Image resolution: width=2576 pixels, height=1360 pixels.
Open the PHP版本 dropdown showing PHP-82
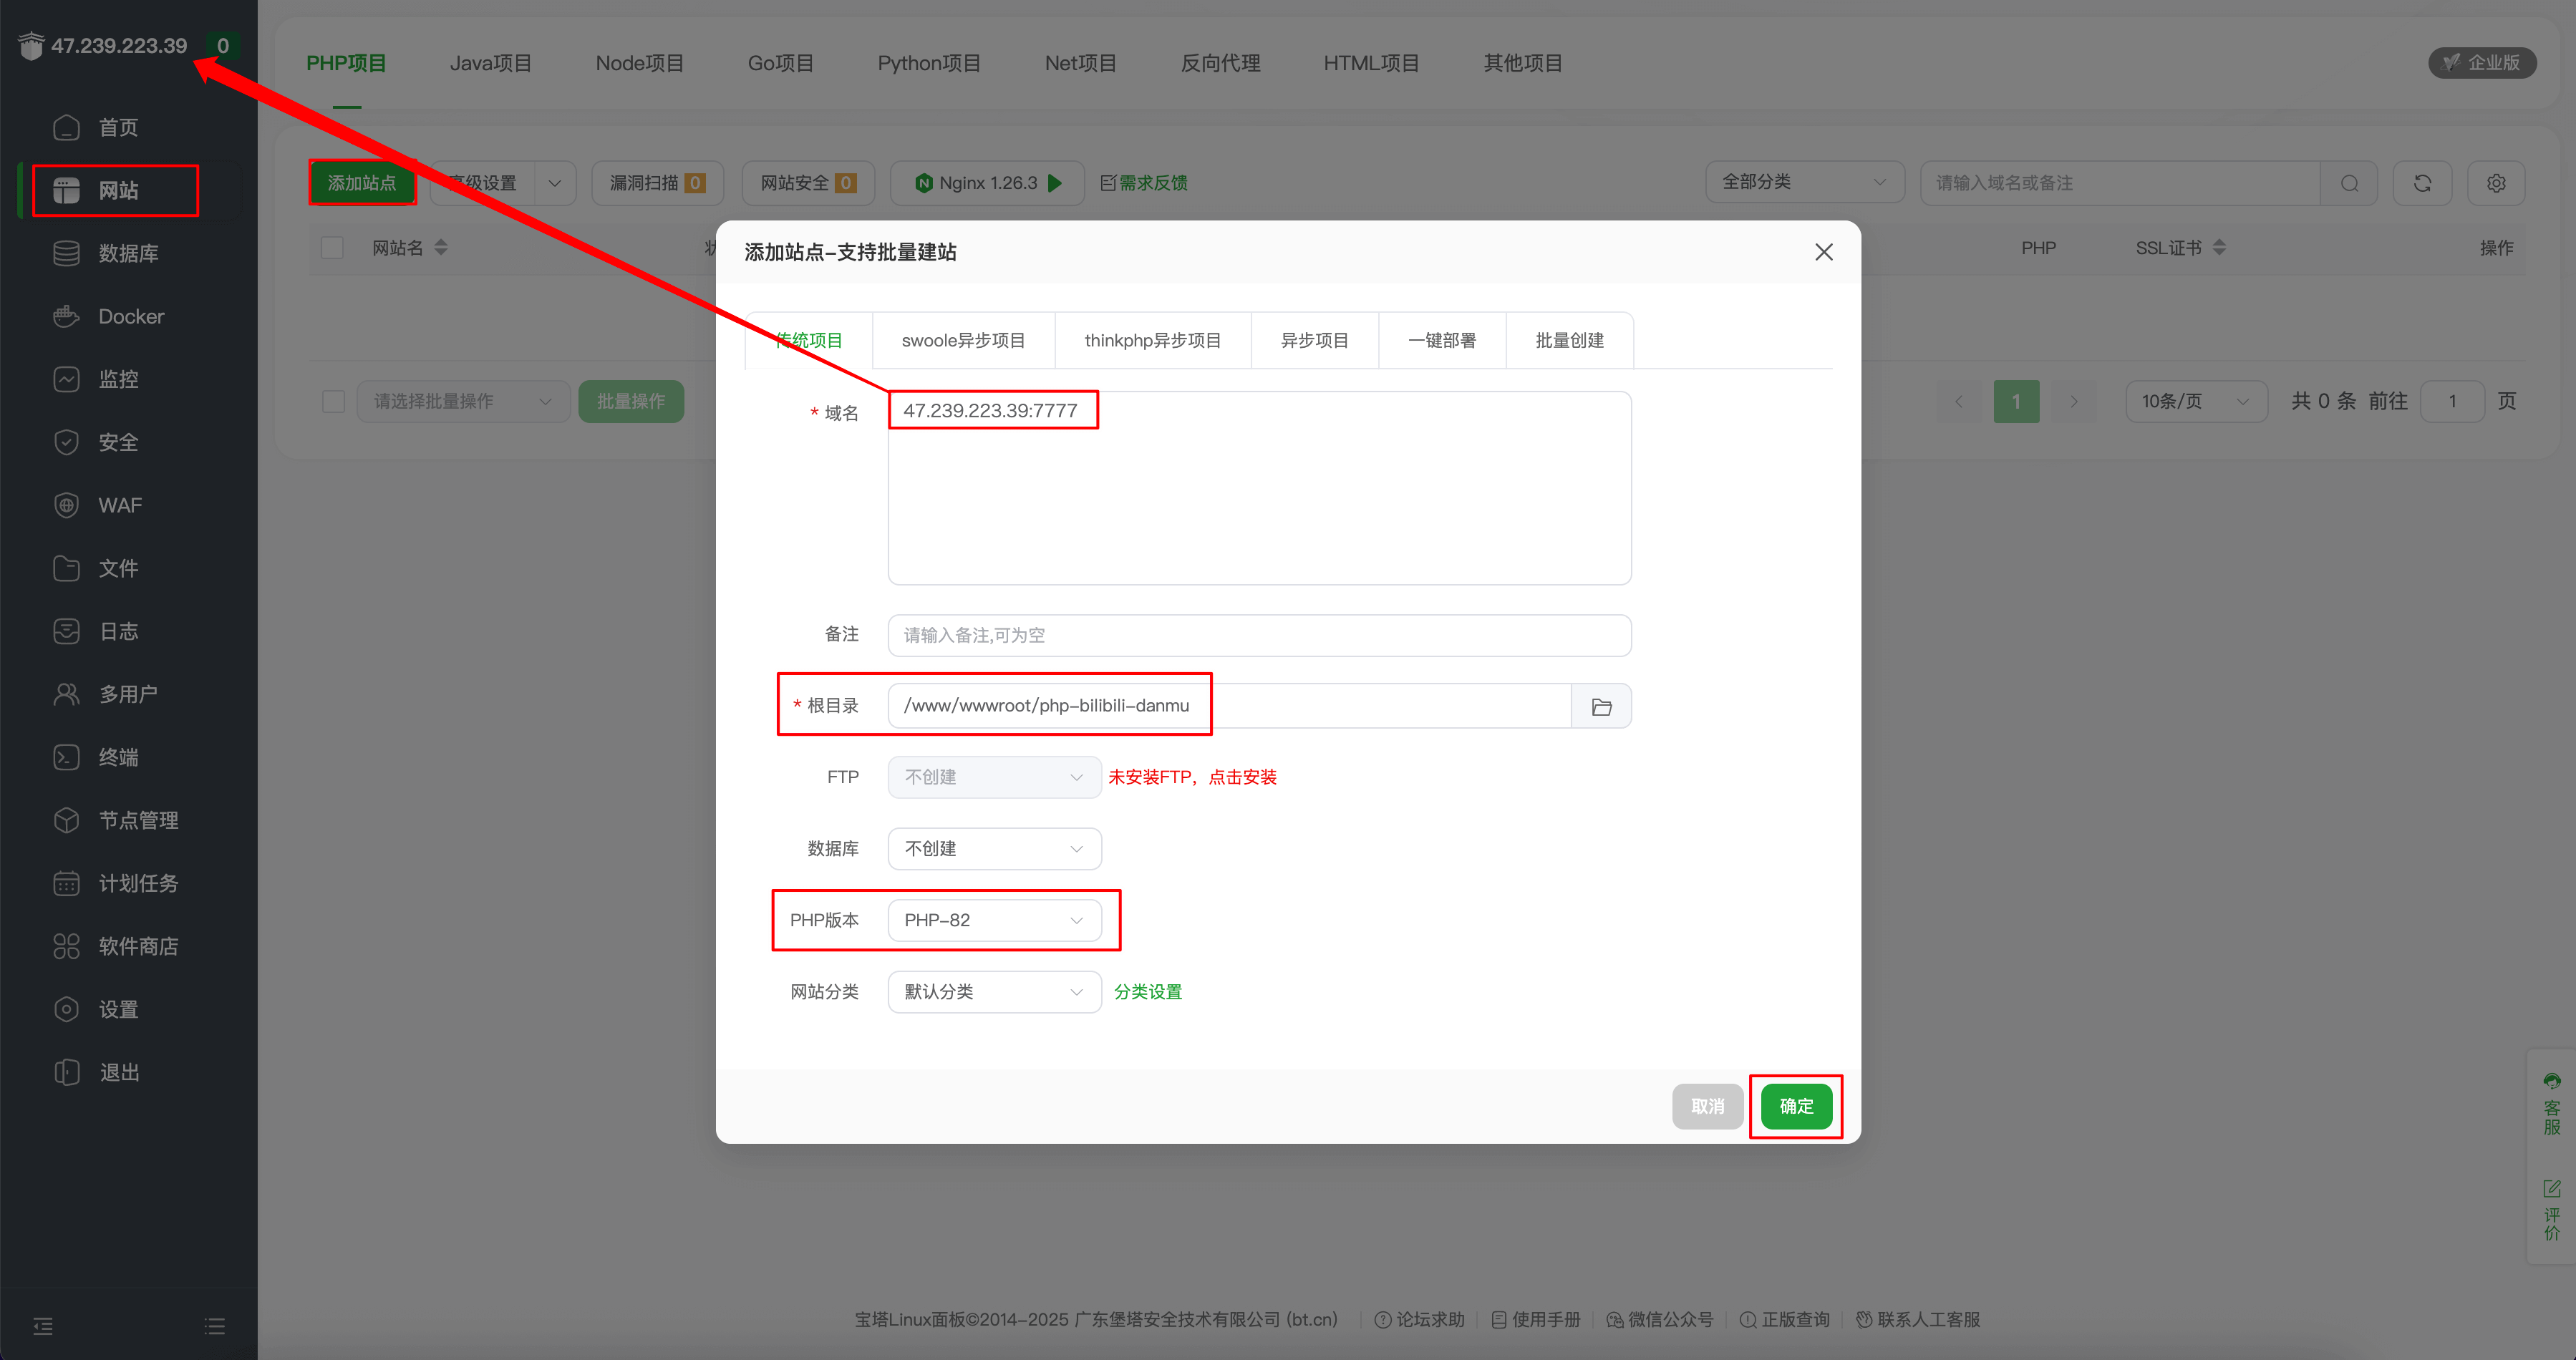click(994, 920)
